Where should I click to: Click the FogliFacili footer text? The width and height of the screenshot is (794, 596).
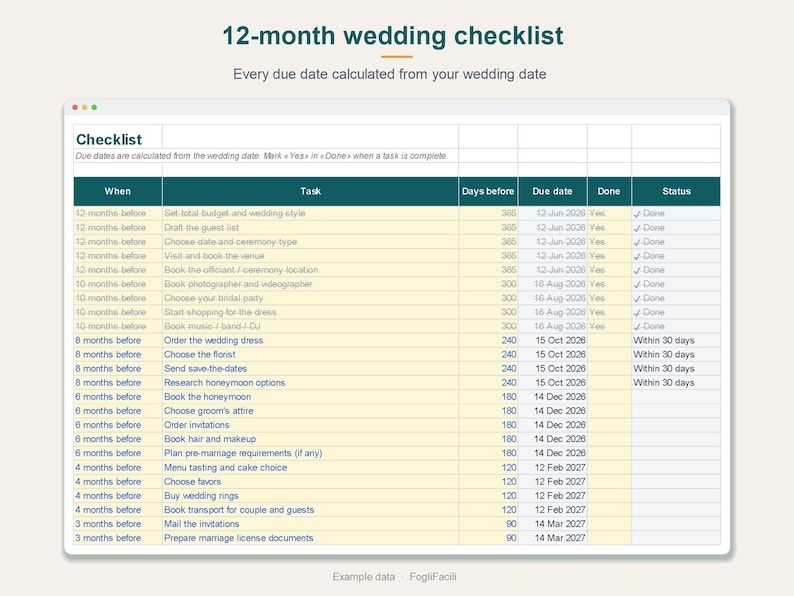pos(433,577)
